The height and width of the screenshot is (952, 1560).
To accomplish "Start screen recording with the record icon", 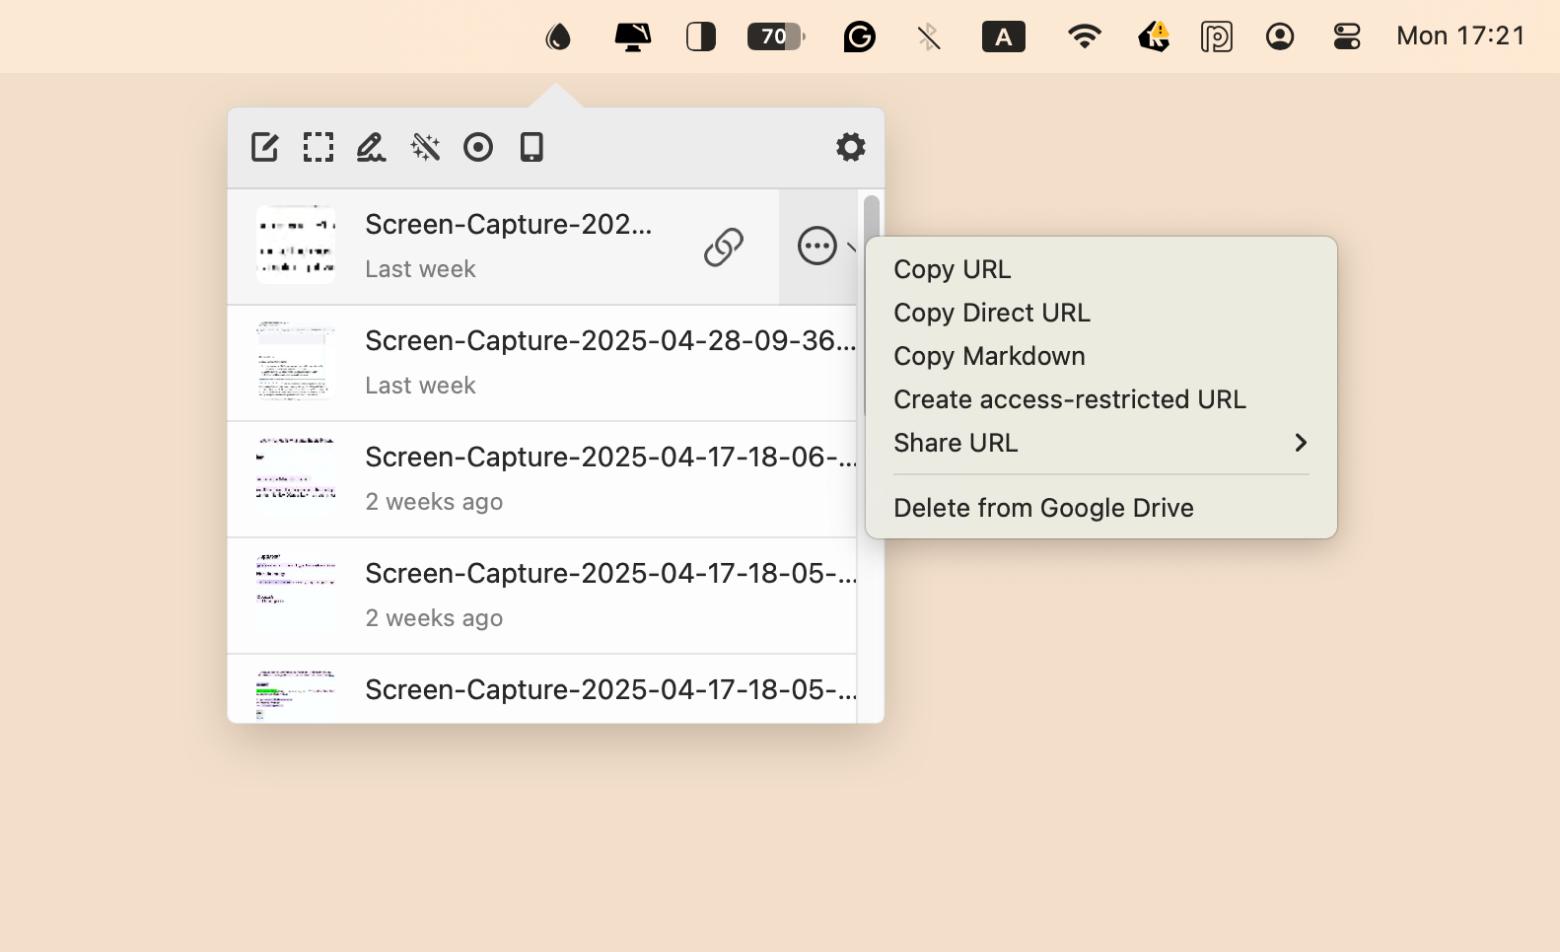I will (478, 147).
